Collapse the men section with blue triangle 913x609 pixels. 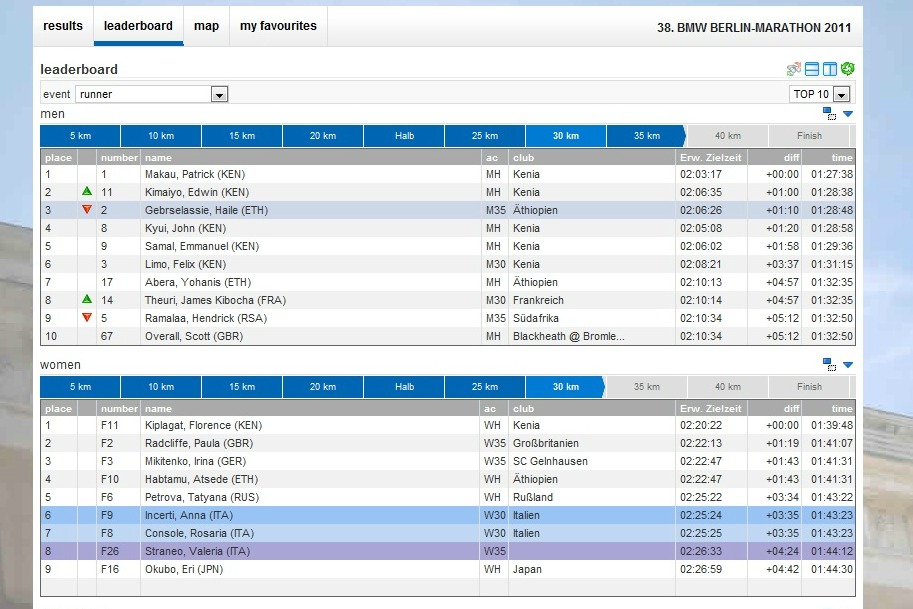pyautogui.click(x=848, y=114)
